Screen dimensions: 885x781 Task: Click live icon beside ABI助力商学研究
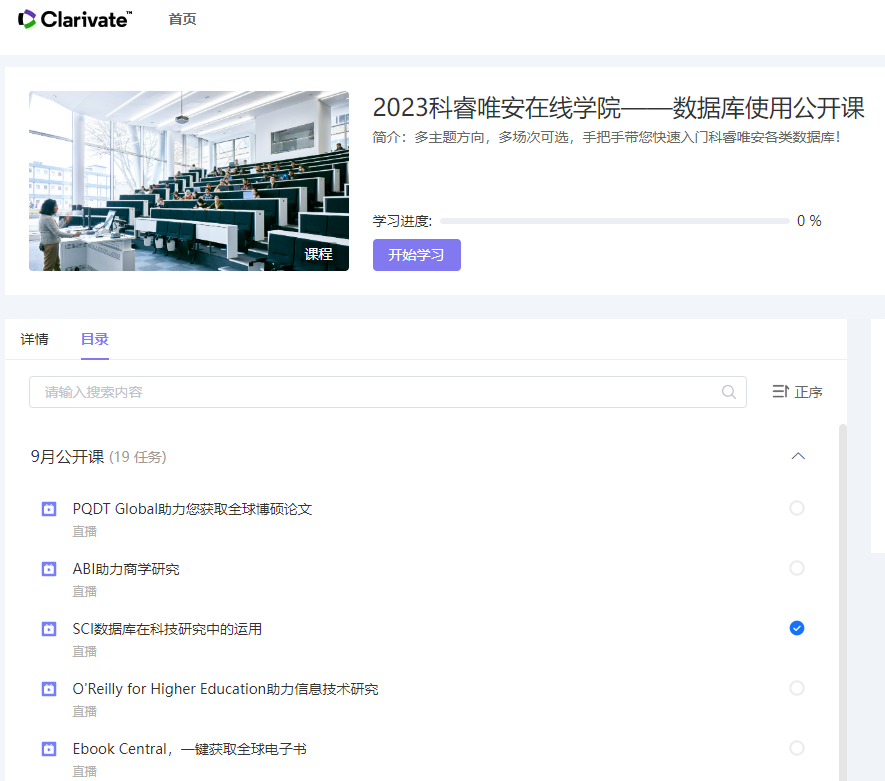tap(49, 569)
